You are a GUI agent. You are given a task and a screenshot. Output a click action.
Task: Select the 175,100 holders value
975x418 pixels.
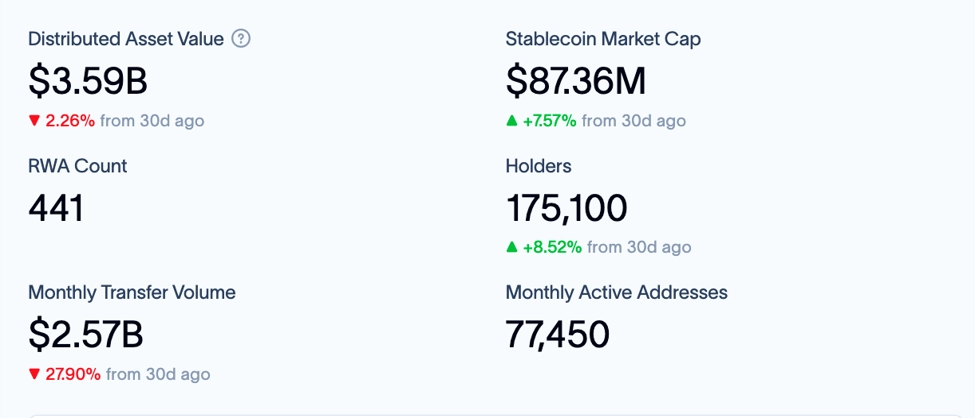pos(566,209)
